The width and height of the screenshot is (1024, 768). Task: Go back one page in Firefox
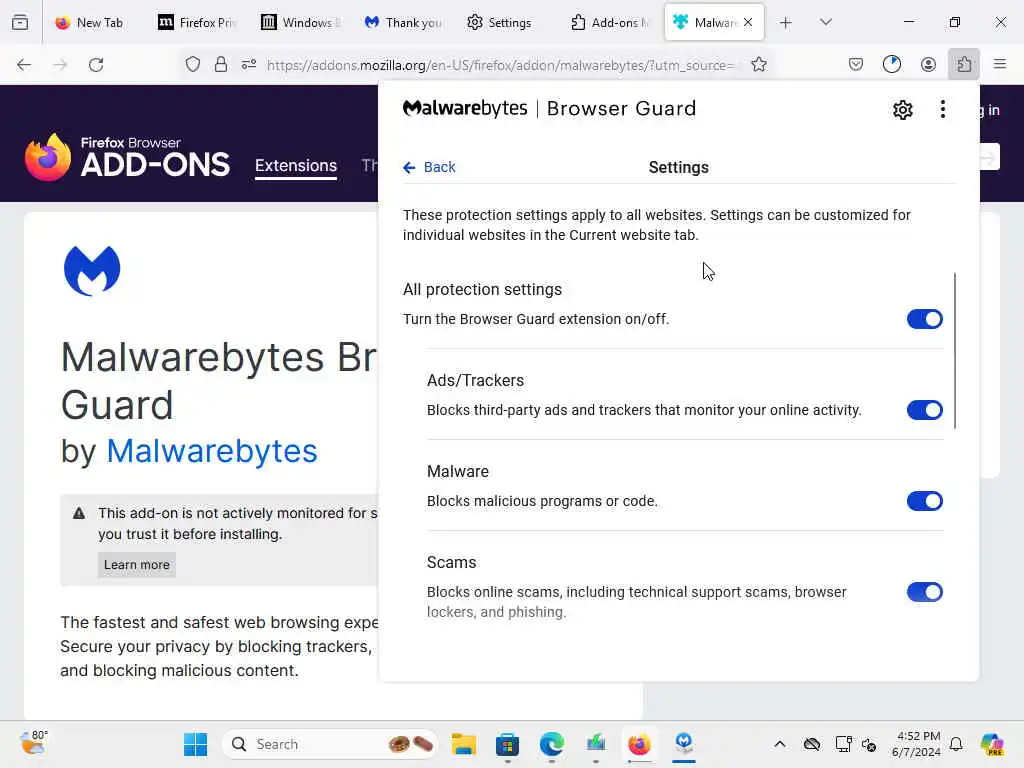pyautogui.click(x=24, y=65)
